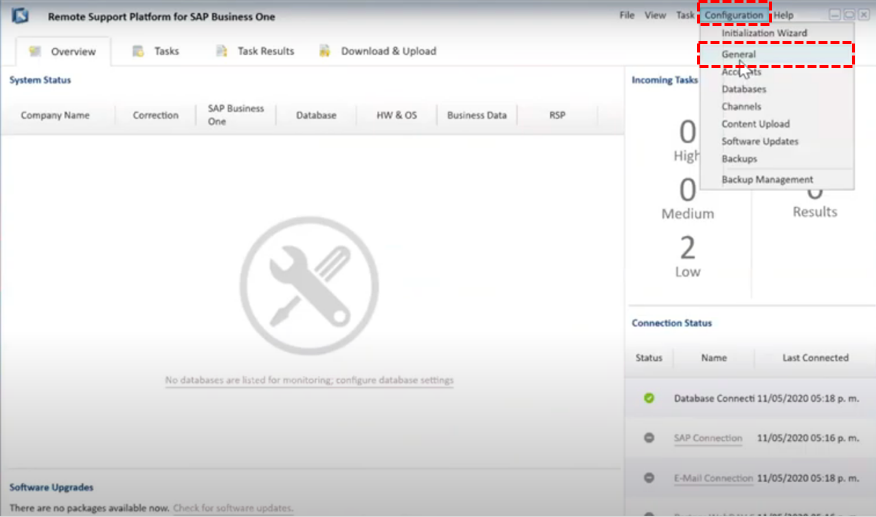
Task: Select Software Updates in the Configuration menu
Action: coord(760,141)
